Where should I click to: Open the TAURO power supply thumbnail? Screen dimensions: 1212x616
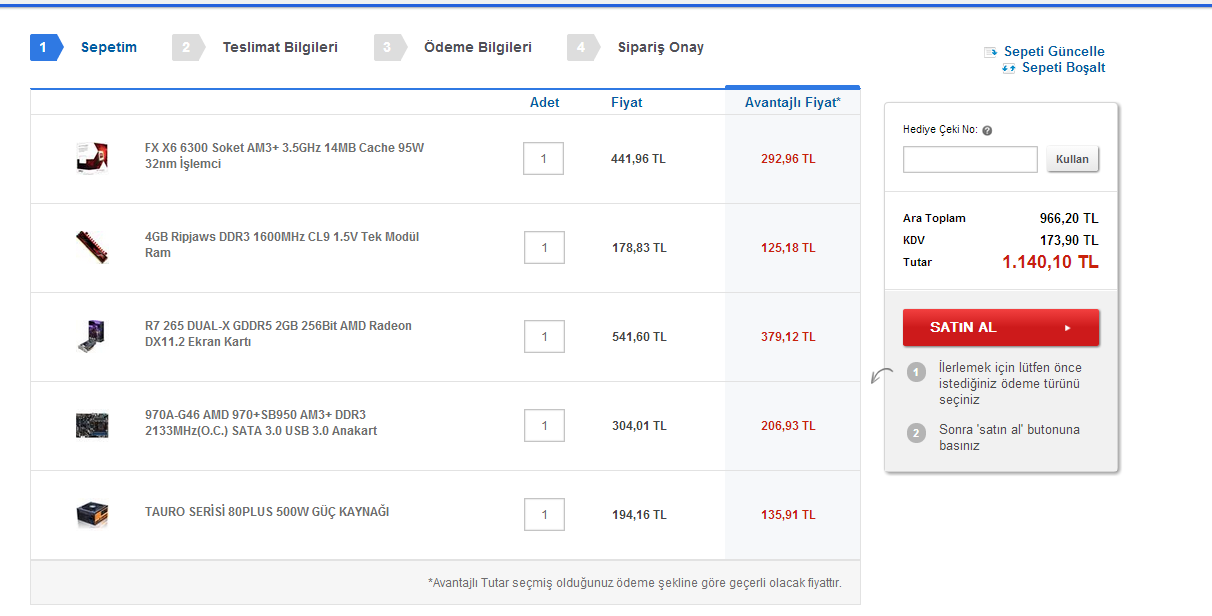(x=91, y=514)
